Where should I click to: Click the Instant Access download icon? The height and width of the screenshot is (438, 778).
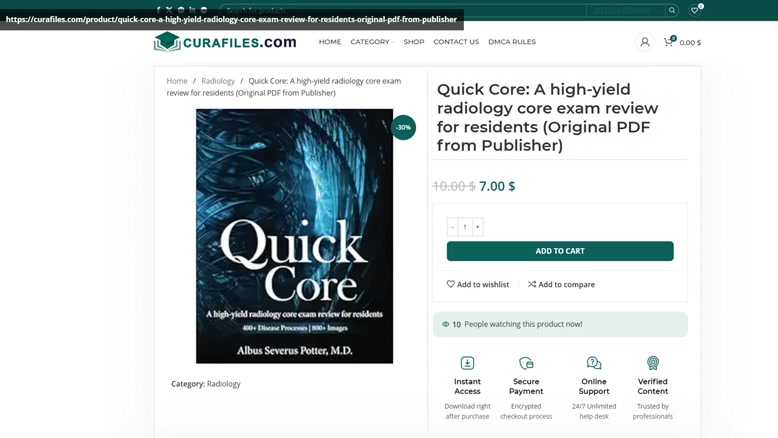pos(467,363)
